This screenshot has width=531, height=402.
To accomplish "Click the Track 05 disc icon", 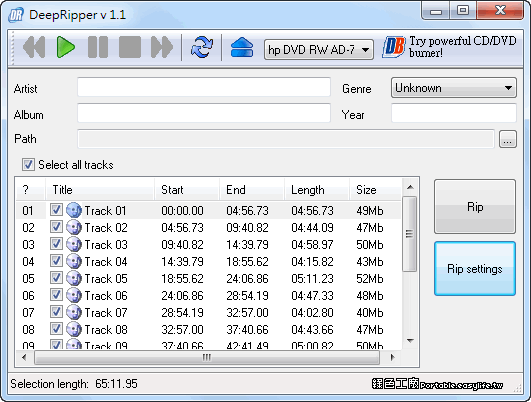I will [x=74, y=278].
